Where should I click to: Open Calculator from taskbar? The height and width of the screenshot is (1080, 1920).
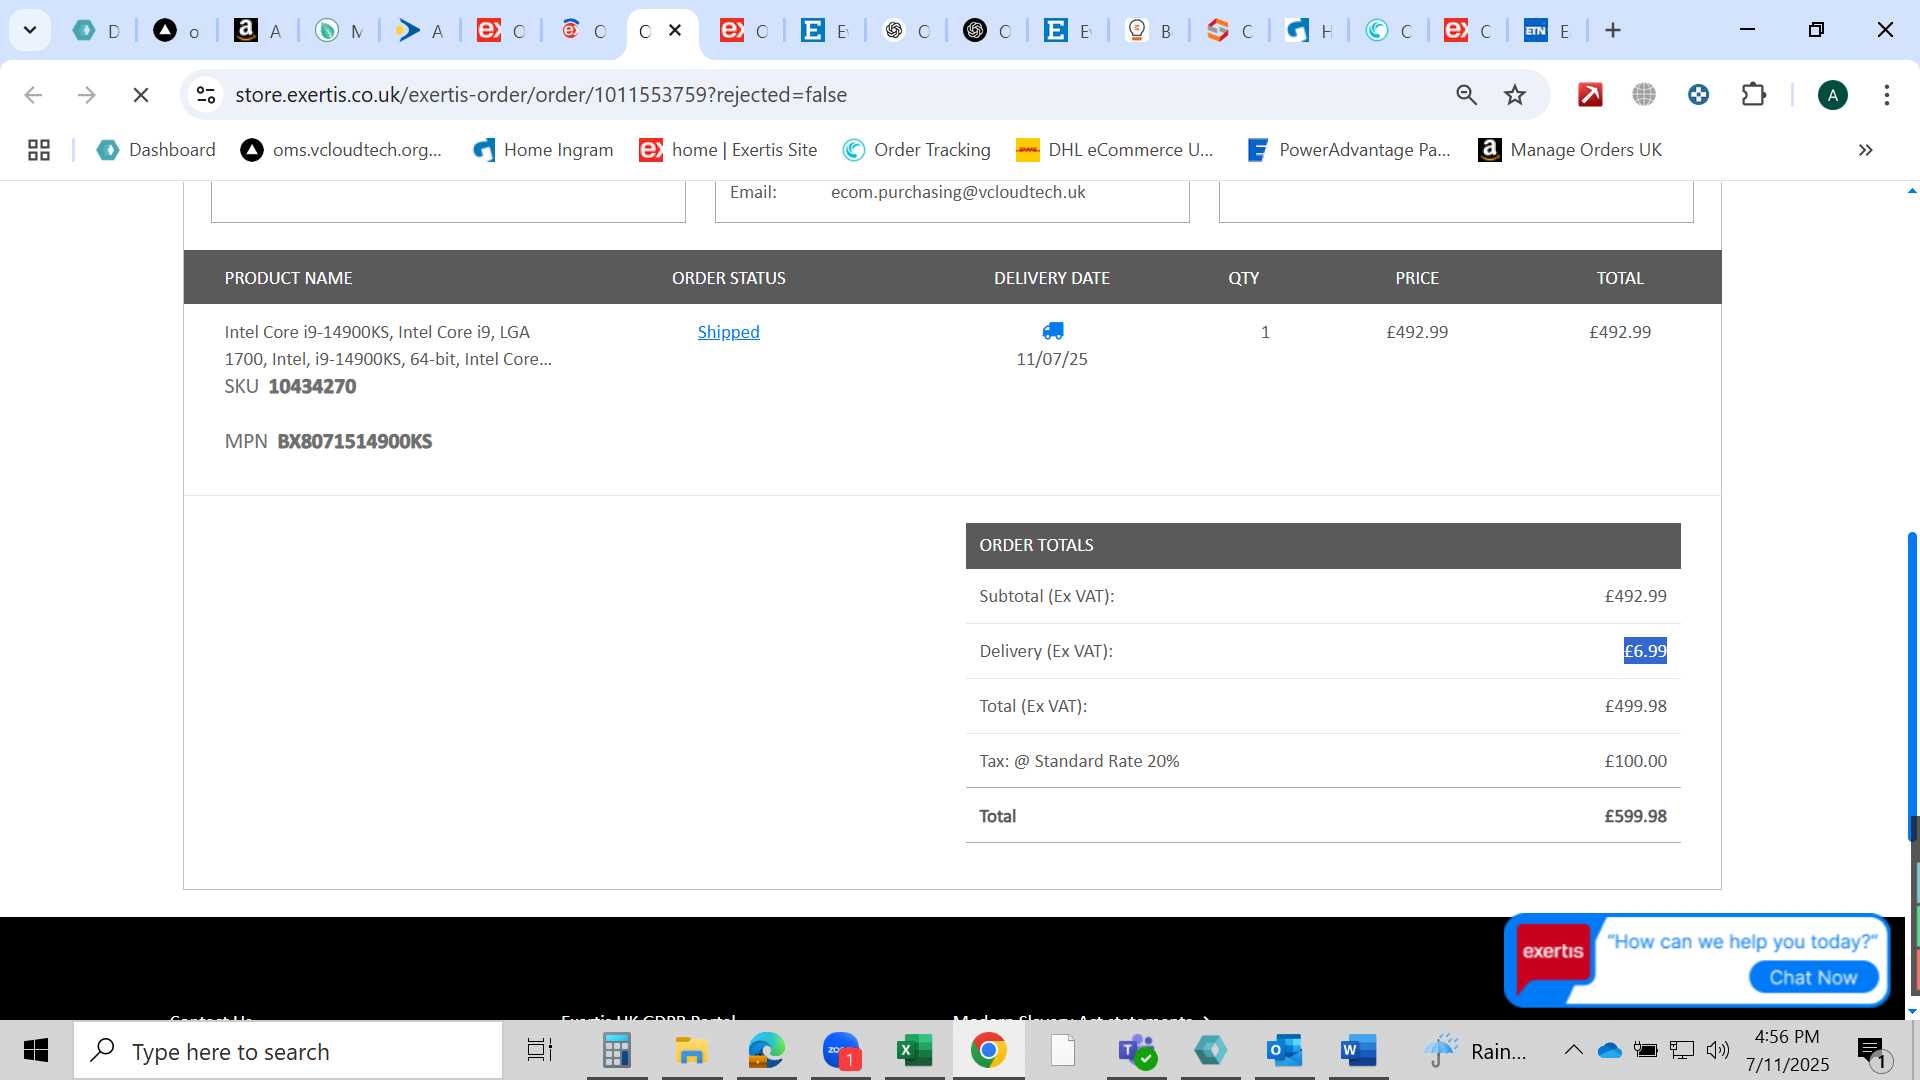pos(616,1050)
